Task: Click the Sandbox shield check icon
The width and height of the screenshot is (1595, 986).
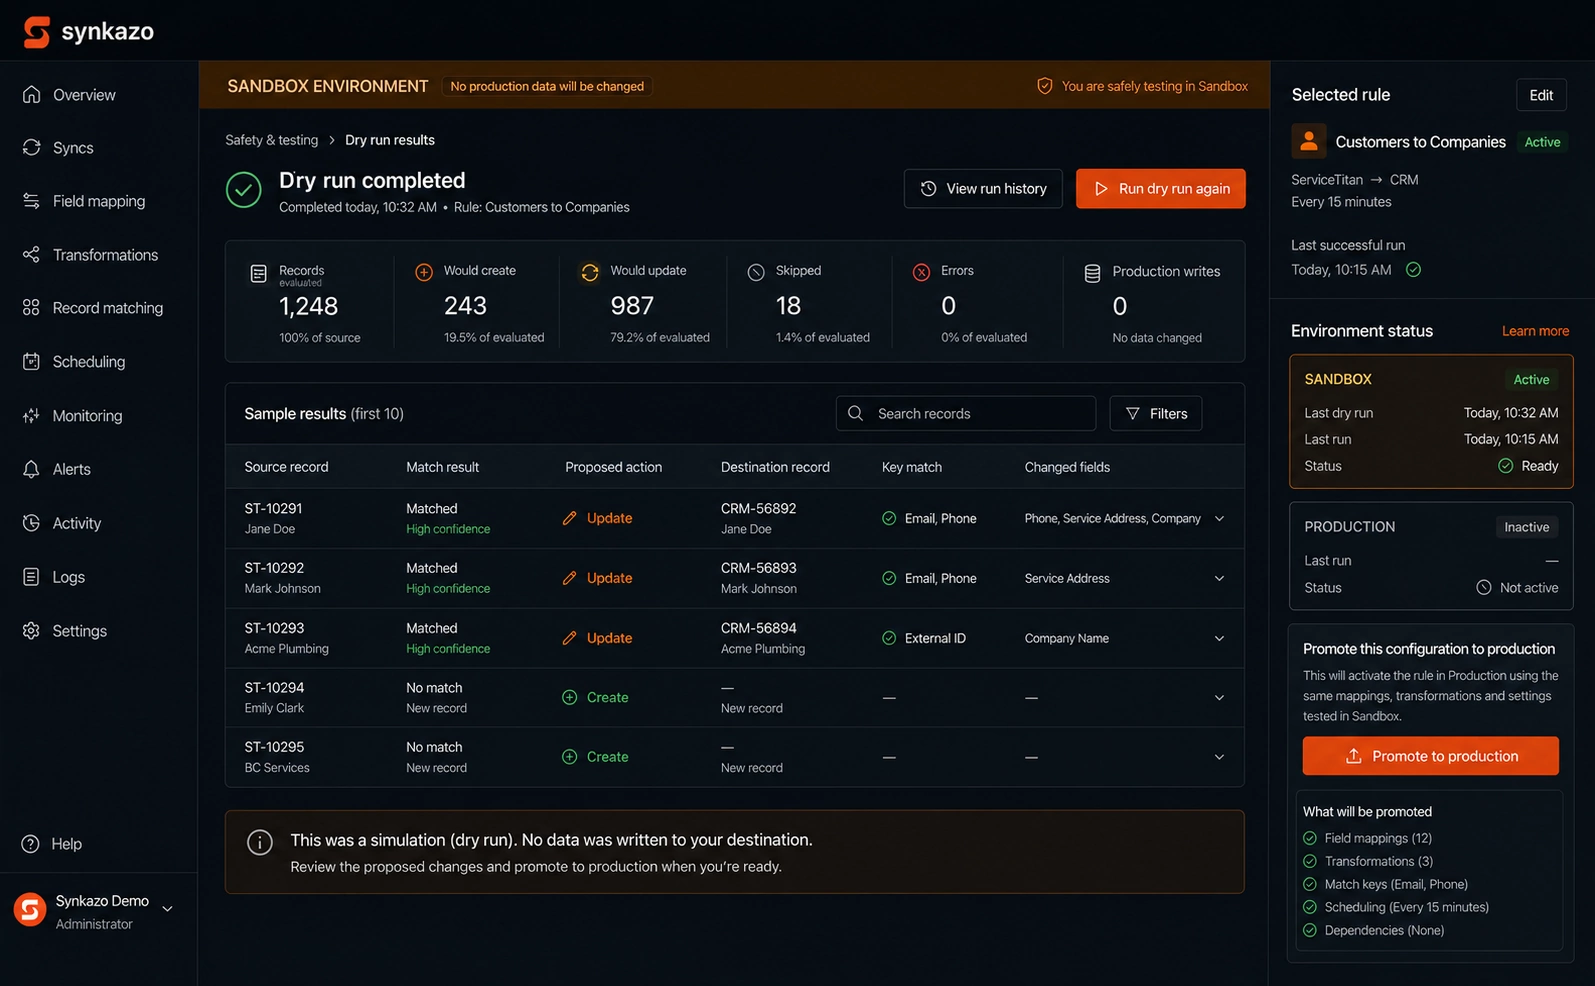Action: [1044, 86]
